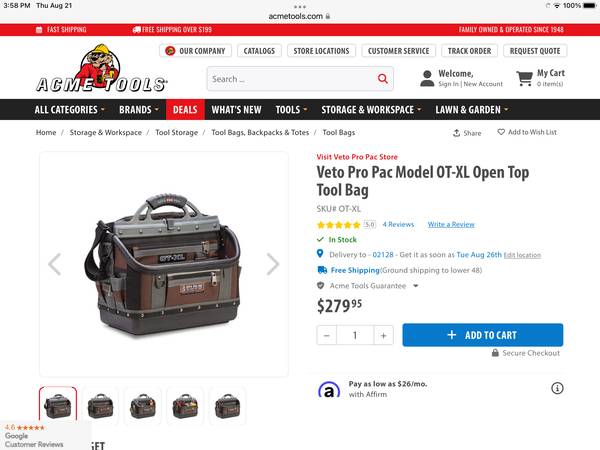Click the search magnifier icon

[383, 78]
